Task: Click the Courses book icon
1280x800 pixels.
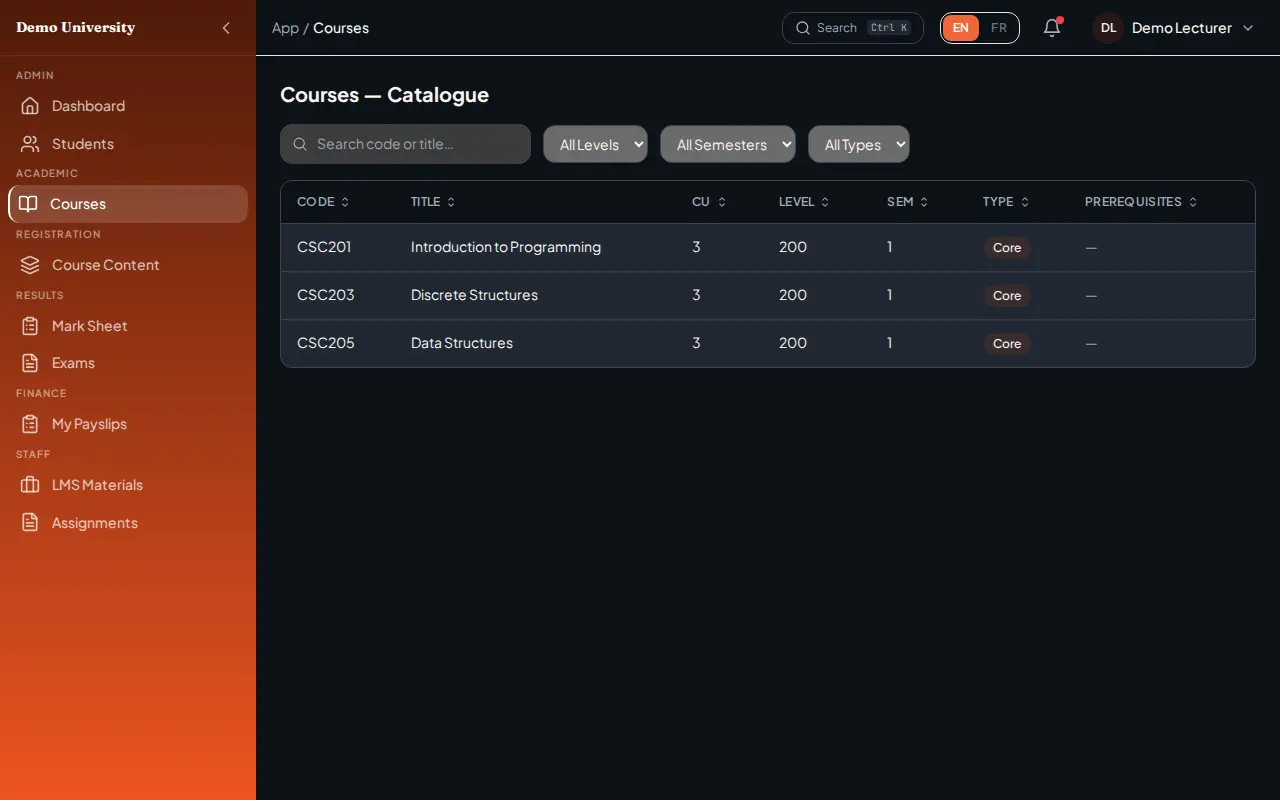Action: (29, 204)
